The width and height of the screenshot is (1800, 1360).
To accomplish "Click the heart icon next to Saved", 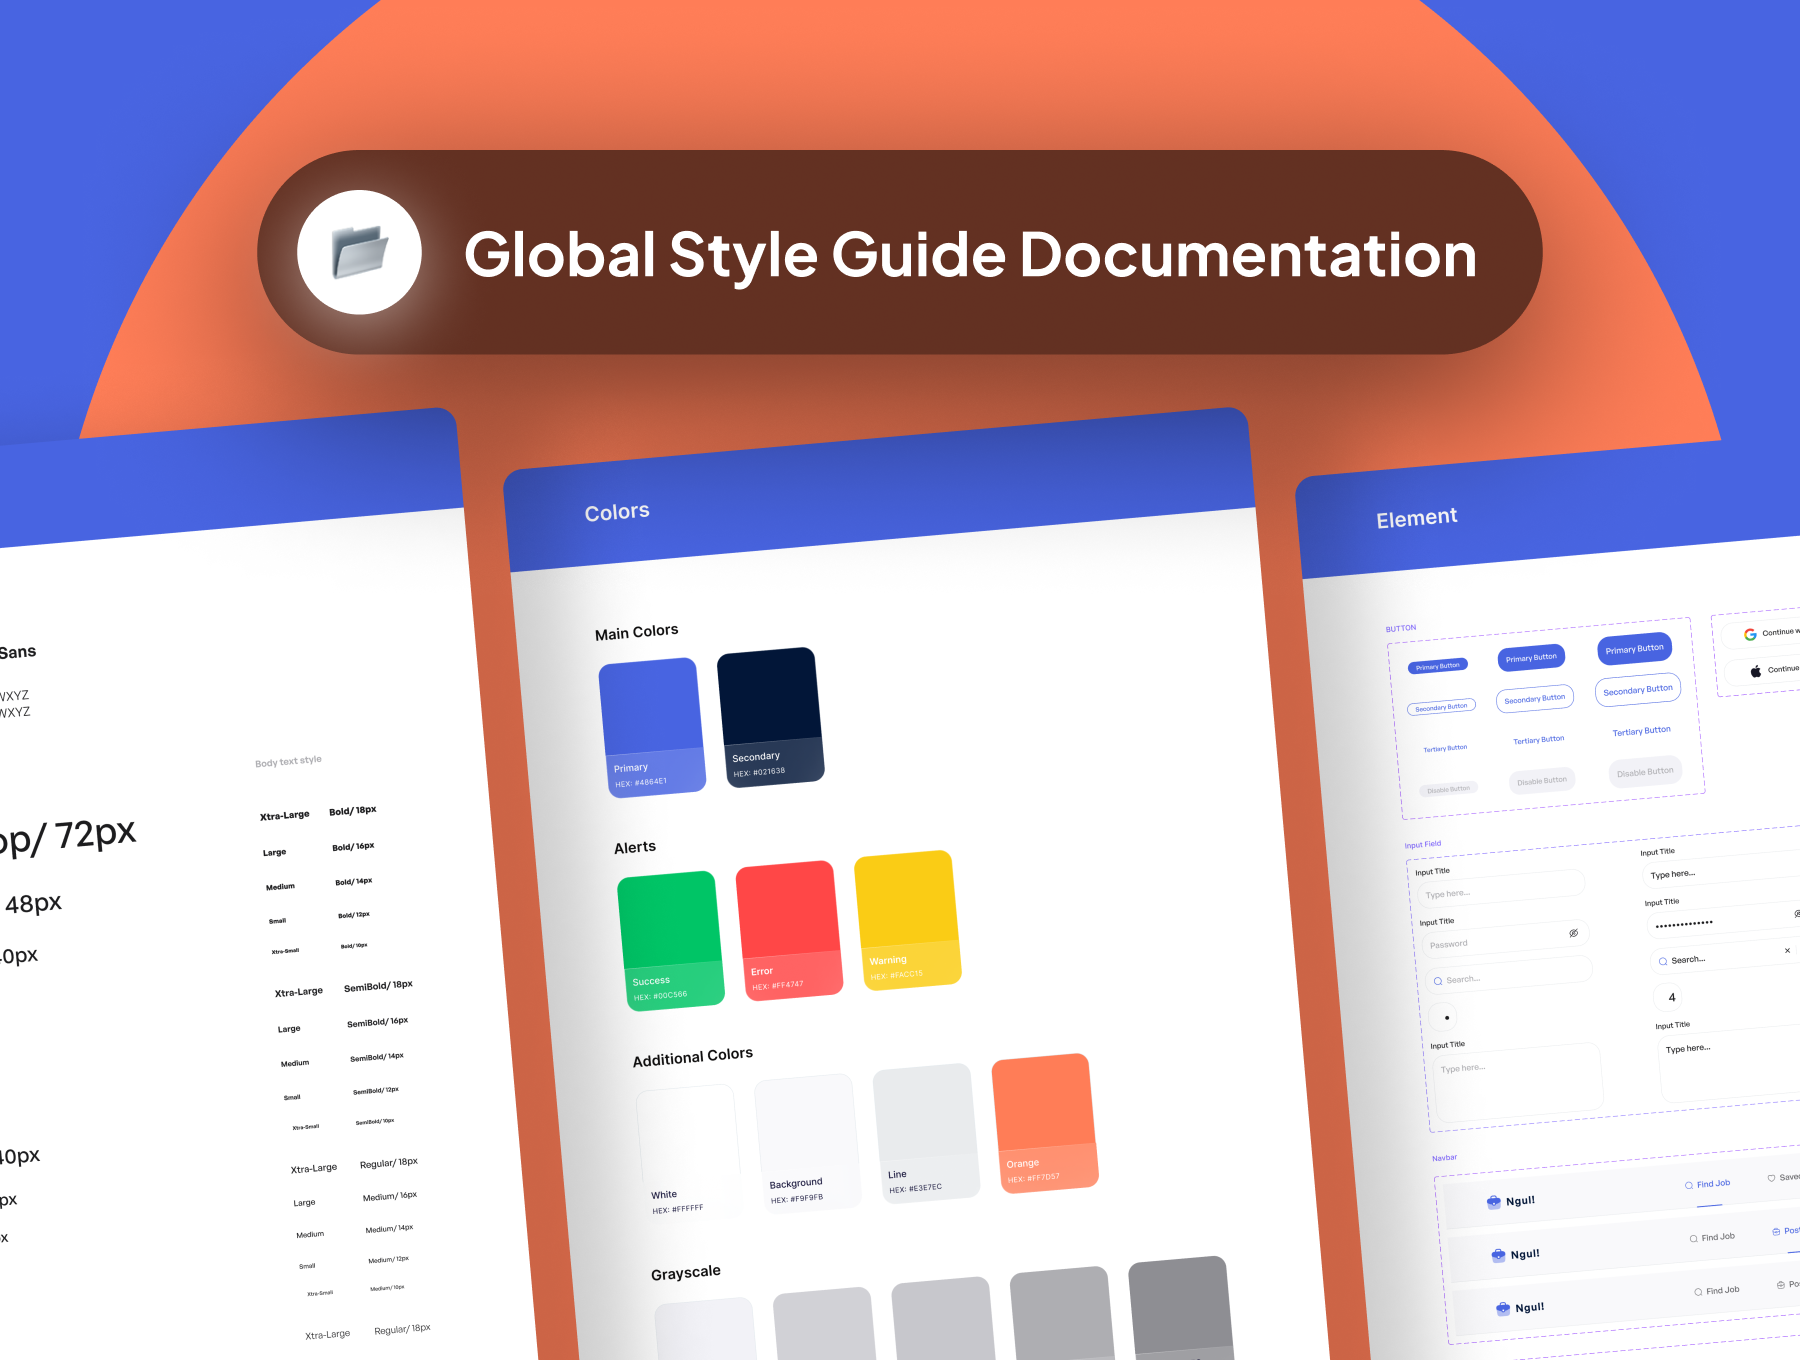I will [1771, 1178].
